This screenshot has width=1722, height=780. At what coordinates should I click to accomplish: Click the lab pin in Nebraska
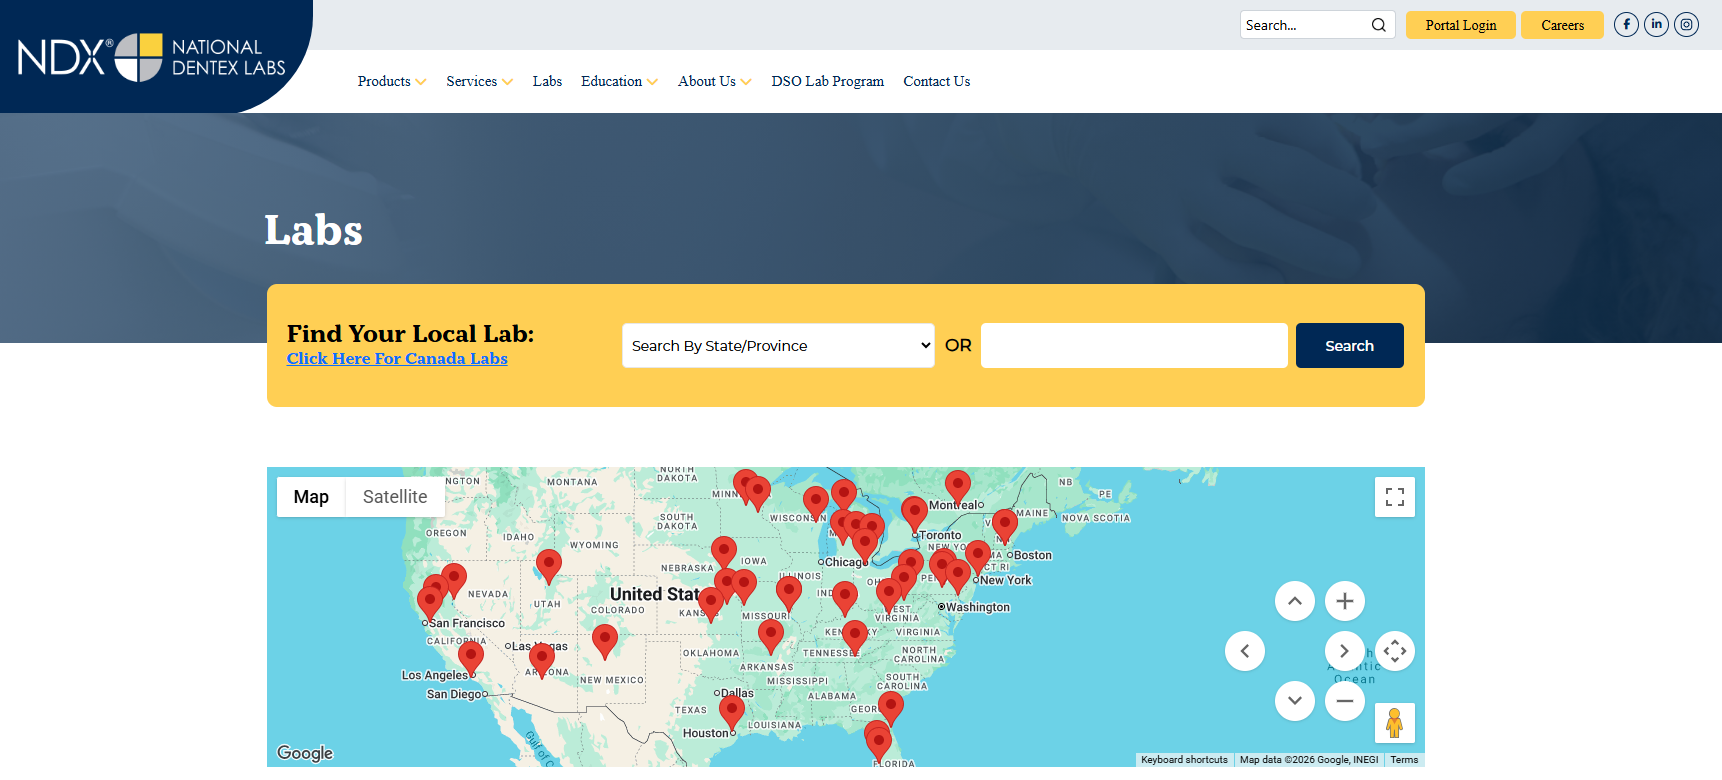[724, 554]
